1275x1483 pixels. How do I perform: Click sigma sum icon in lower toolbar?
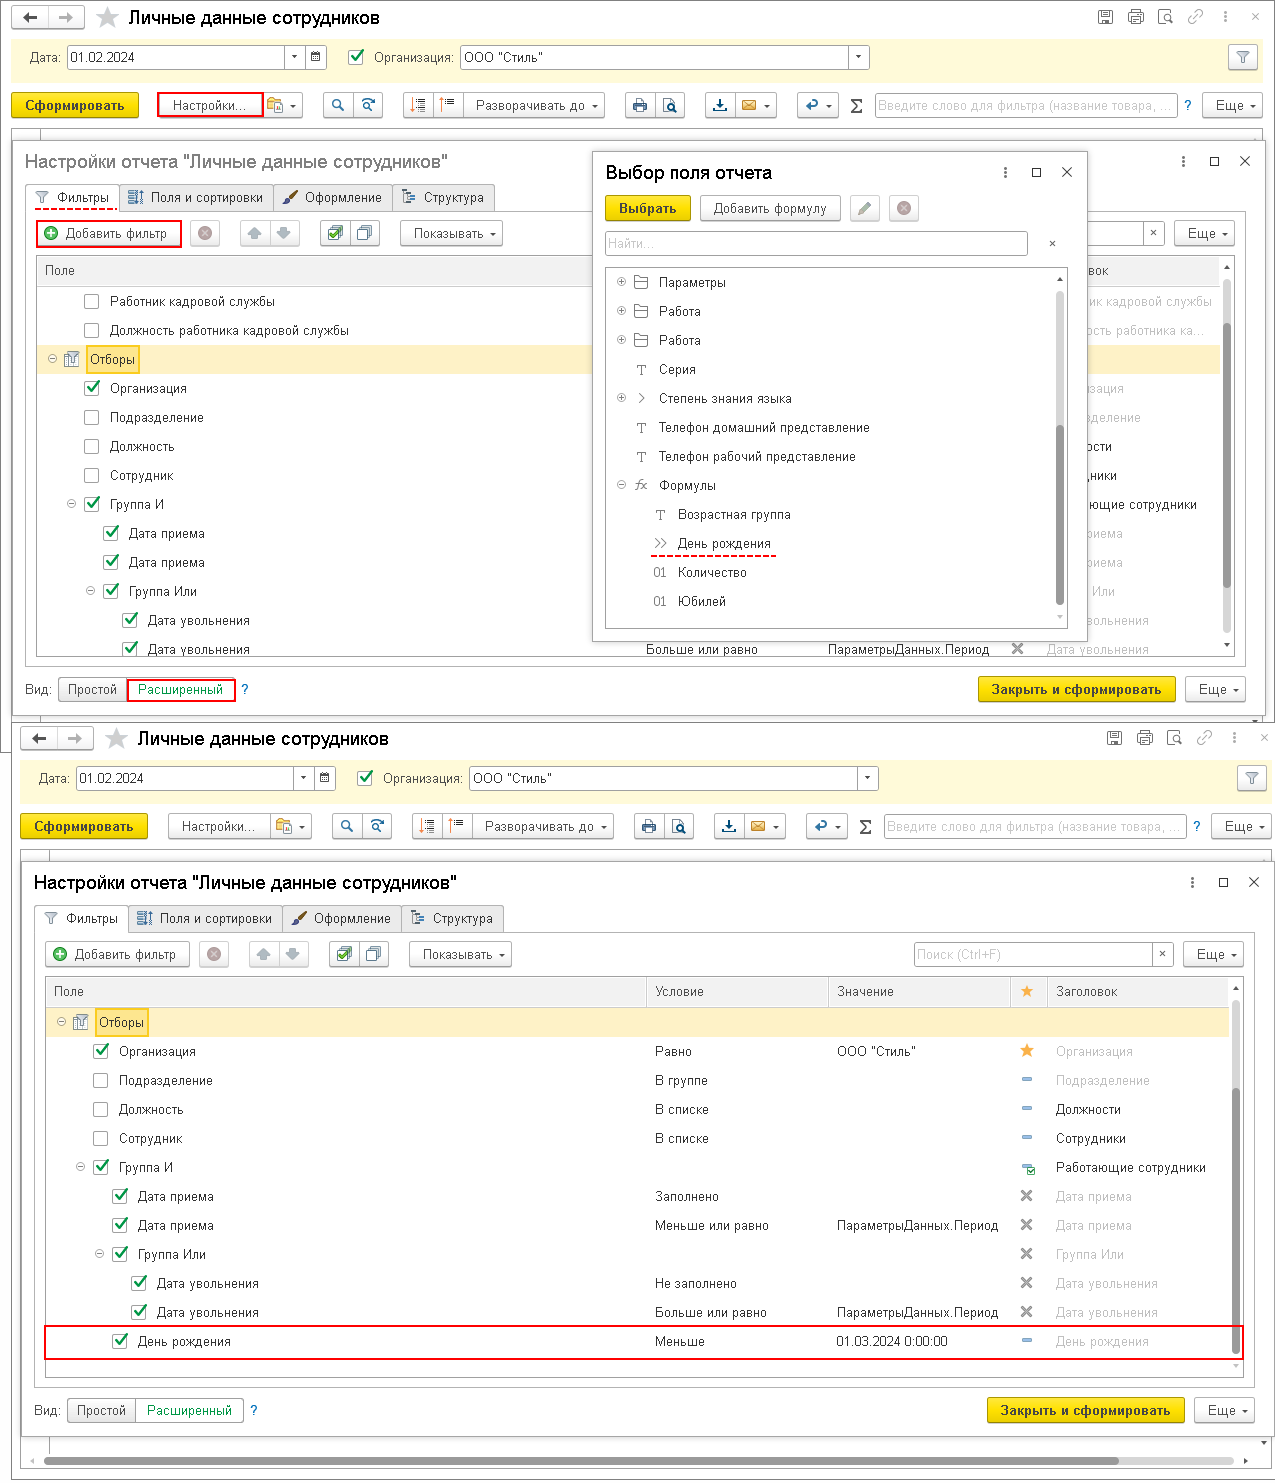(x=865, y=826)
